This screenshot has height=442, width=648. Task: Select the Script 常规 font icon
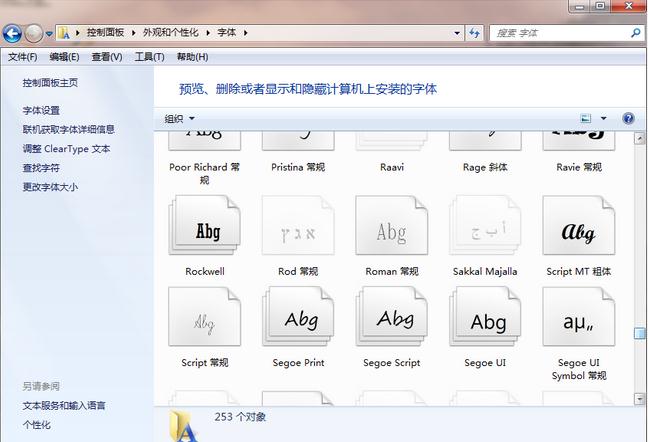point(205,316)
